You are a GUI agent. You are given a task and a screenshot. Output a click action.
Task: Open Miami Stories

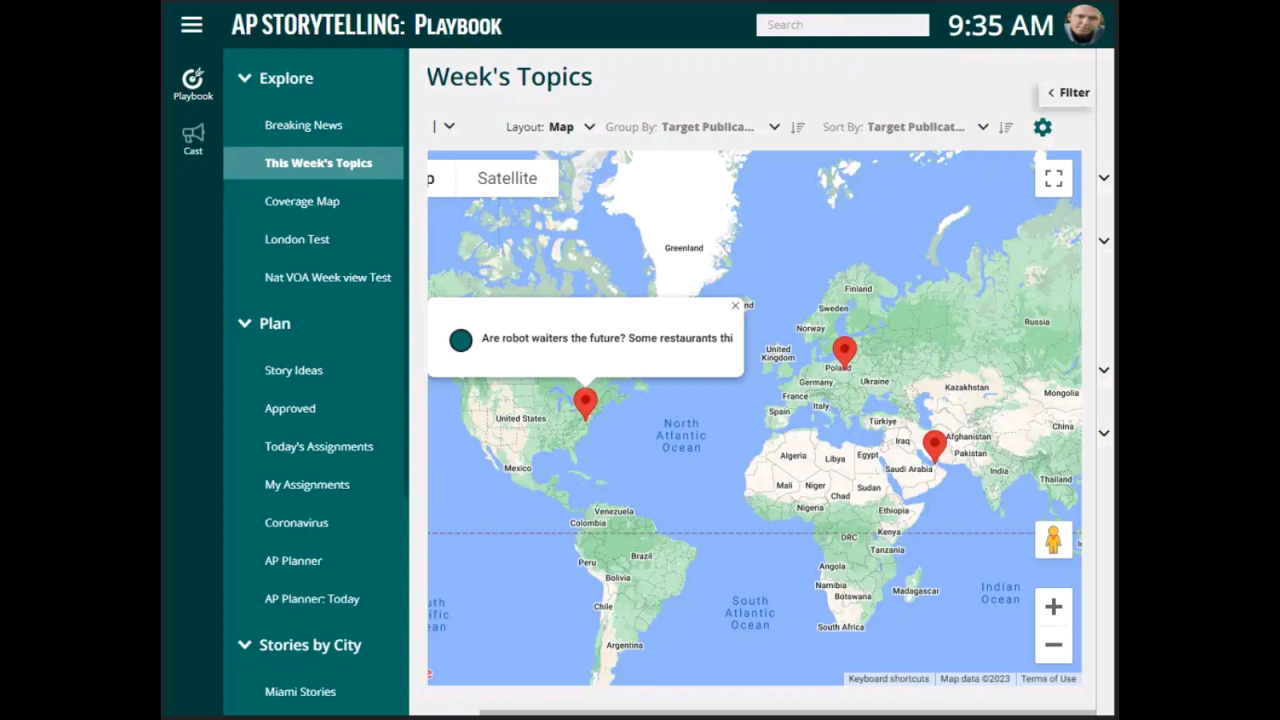300,691
